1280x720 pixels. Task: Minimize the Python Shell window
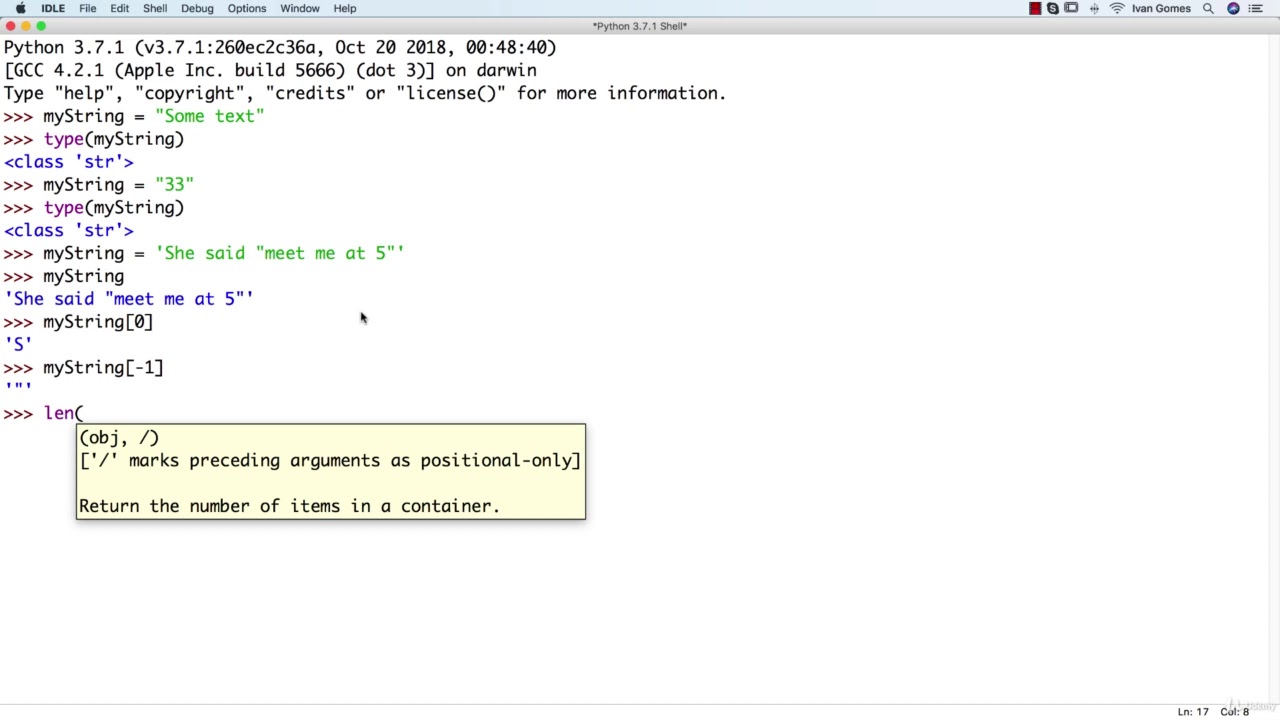pos(26,26)
